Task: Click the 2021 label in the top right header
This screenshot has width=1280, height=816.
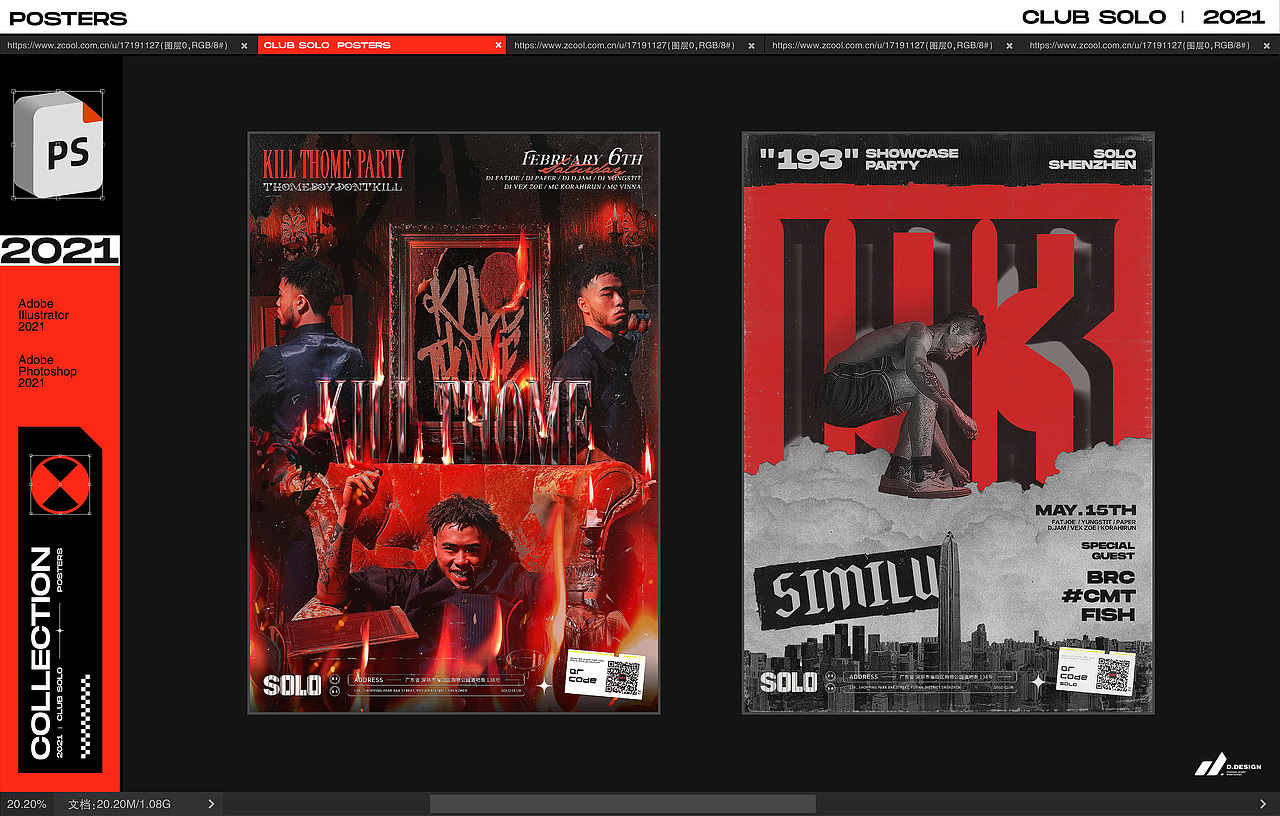Action: [1234, 17]
